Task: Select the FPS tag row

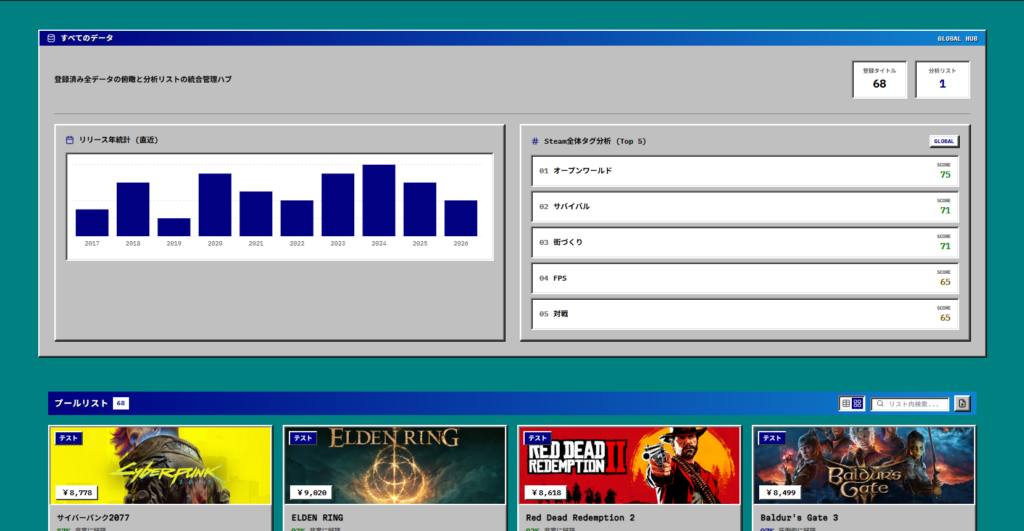Action: (744, 278)
